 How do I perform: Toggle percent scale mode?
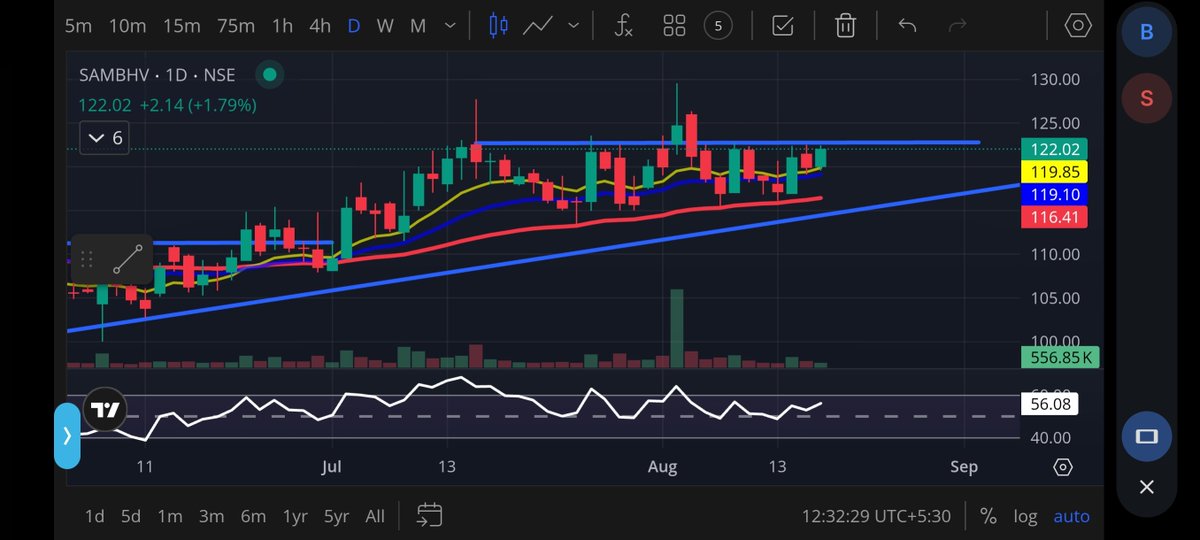tap(988, 516)
